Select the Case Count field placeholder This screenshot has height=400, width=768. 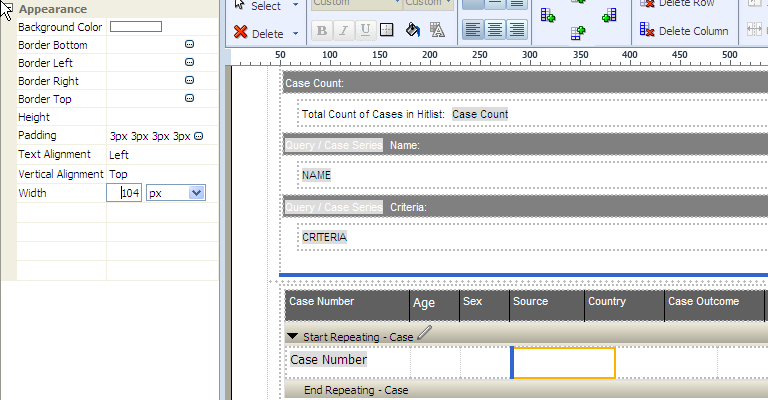pos(480,114)
